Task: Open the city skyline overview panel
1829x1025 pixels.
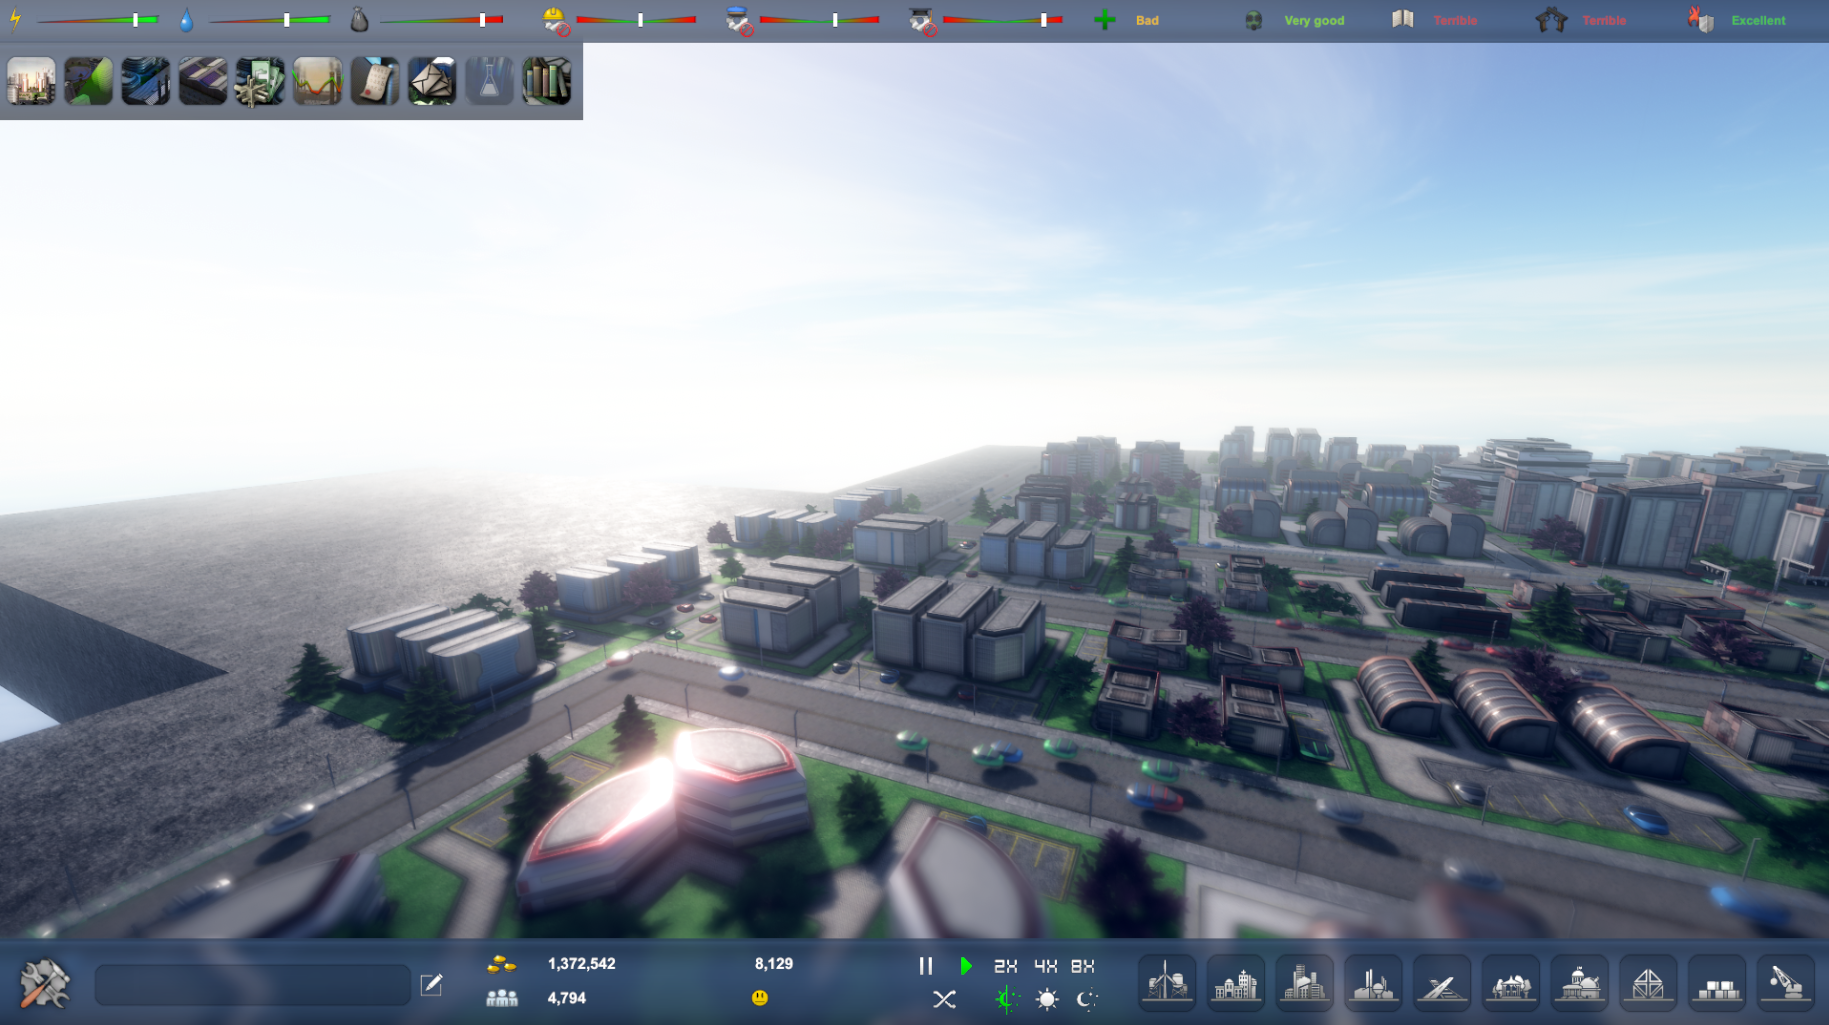Action: pos(31,81)
